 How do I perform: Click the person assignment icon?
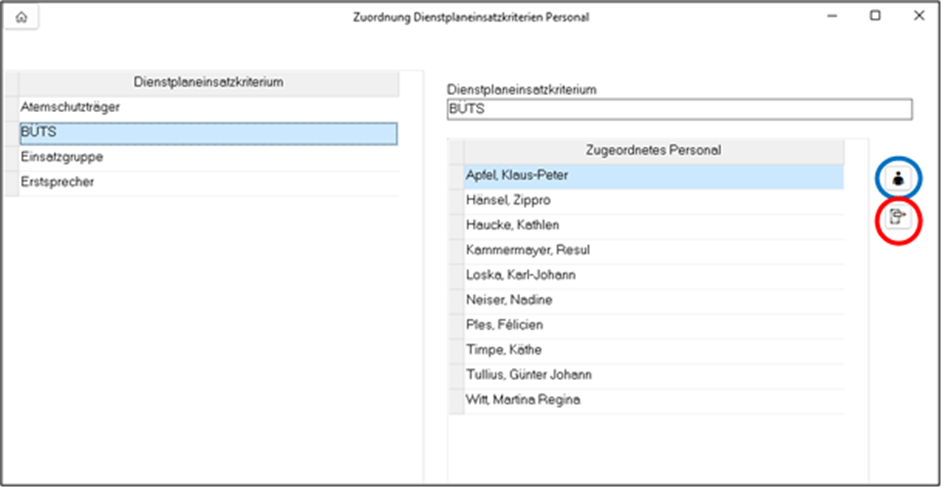898,179
